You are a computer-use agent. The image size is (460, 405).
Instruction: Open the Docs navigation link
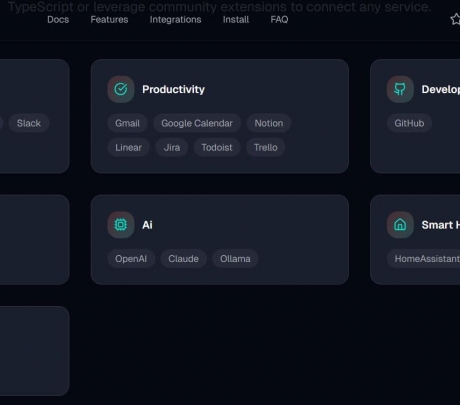click(x=58, y=20)
